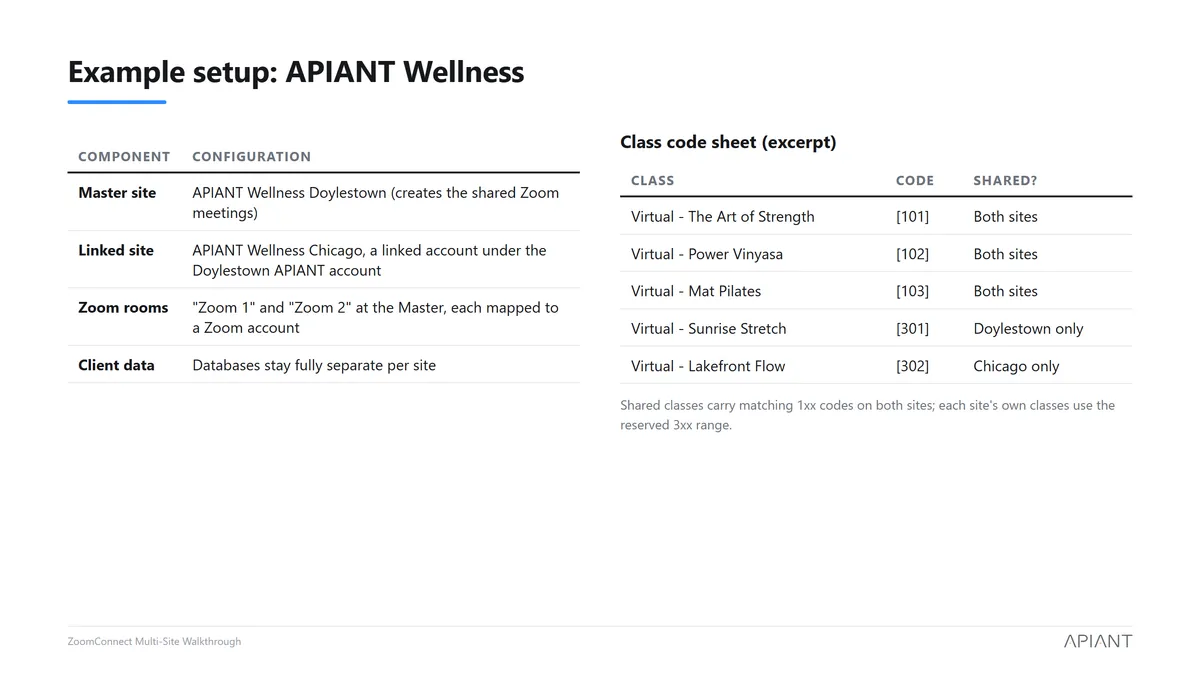This screenshot has height=675, width=1200.
Task: Click the blue underline accent bar
Action: [x=117, y=102]
